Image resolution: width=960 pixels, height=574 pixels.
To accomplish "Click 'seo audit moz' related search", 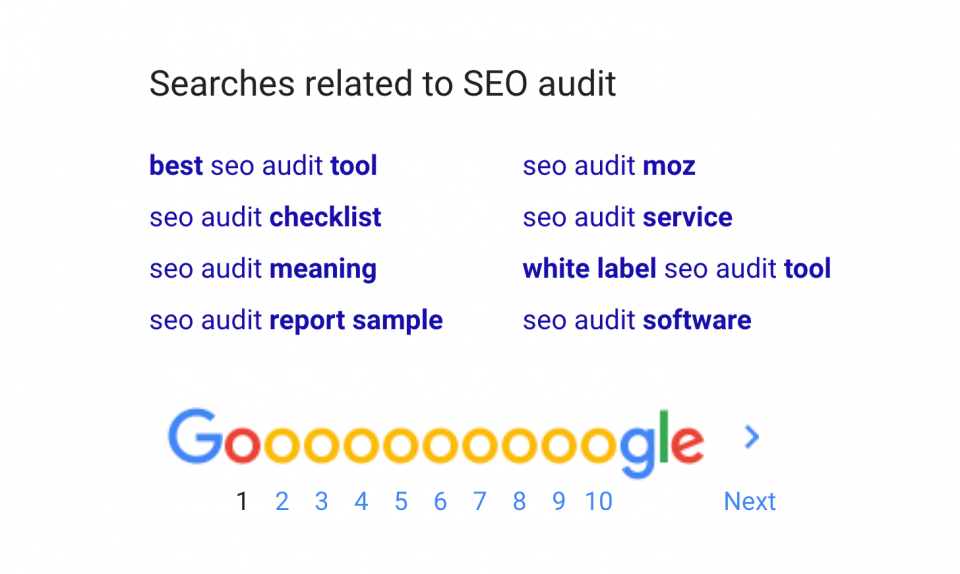I will tap(609, 166).
